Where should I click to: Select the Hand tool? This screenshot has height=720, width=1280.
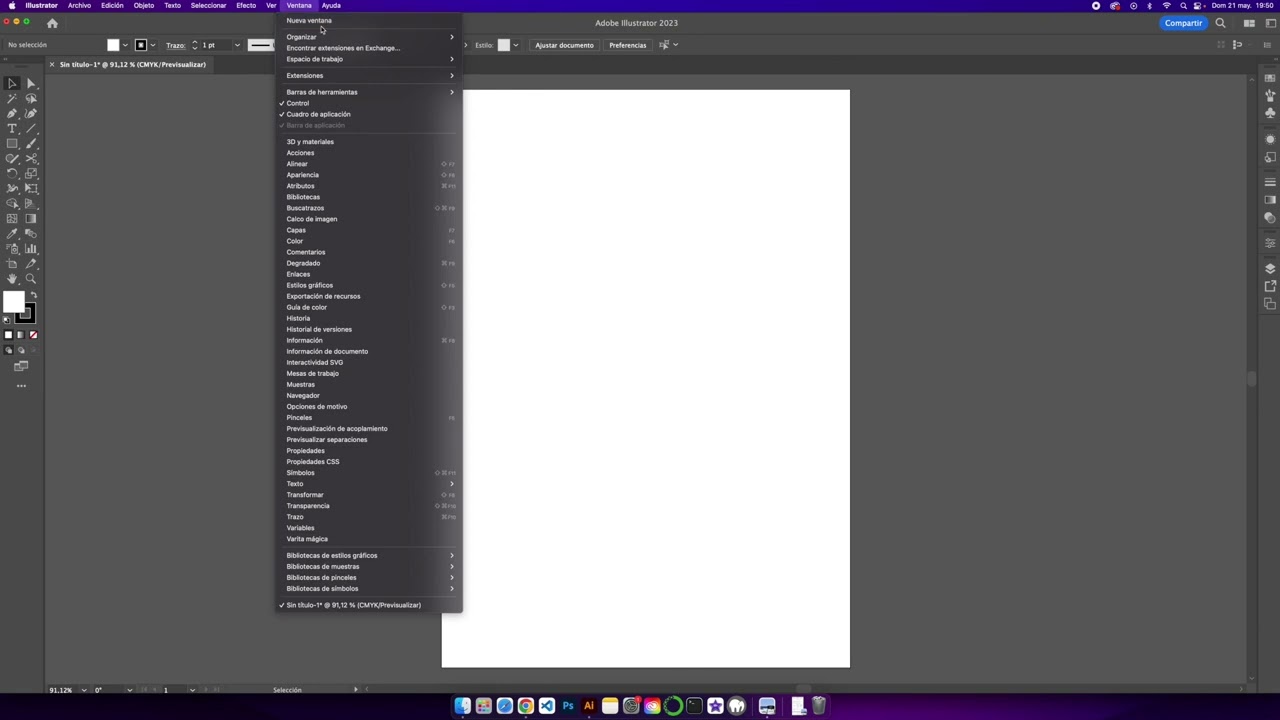(x=12, y=278)
